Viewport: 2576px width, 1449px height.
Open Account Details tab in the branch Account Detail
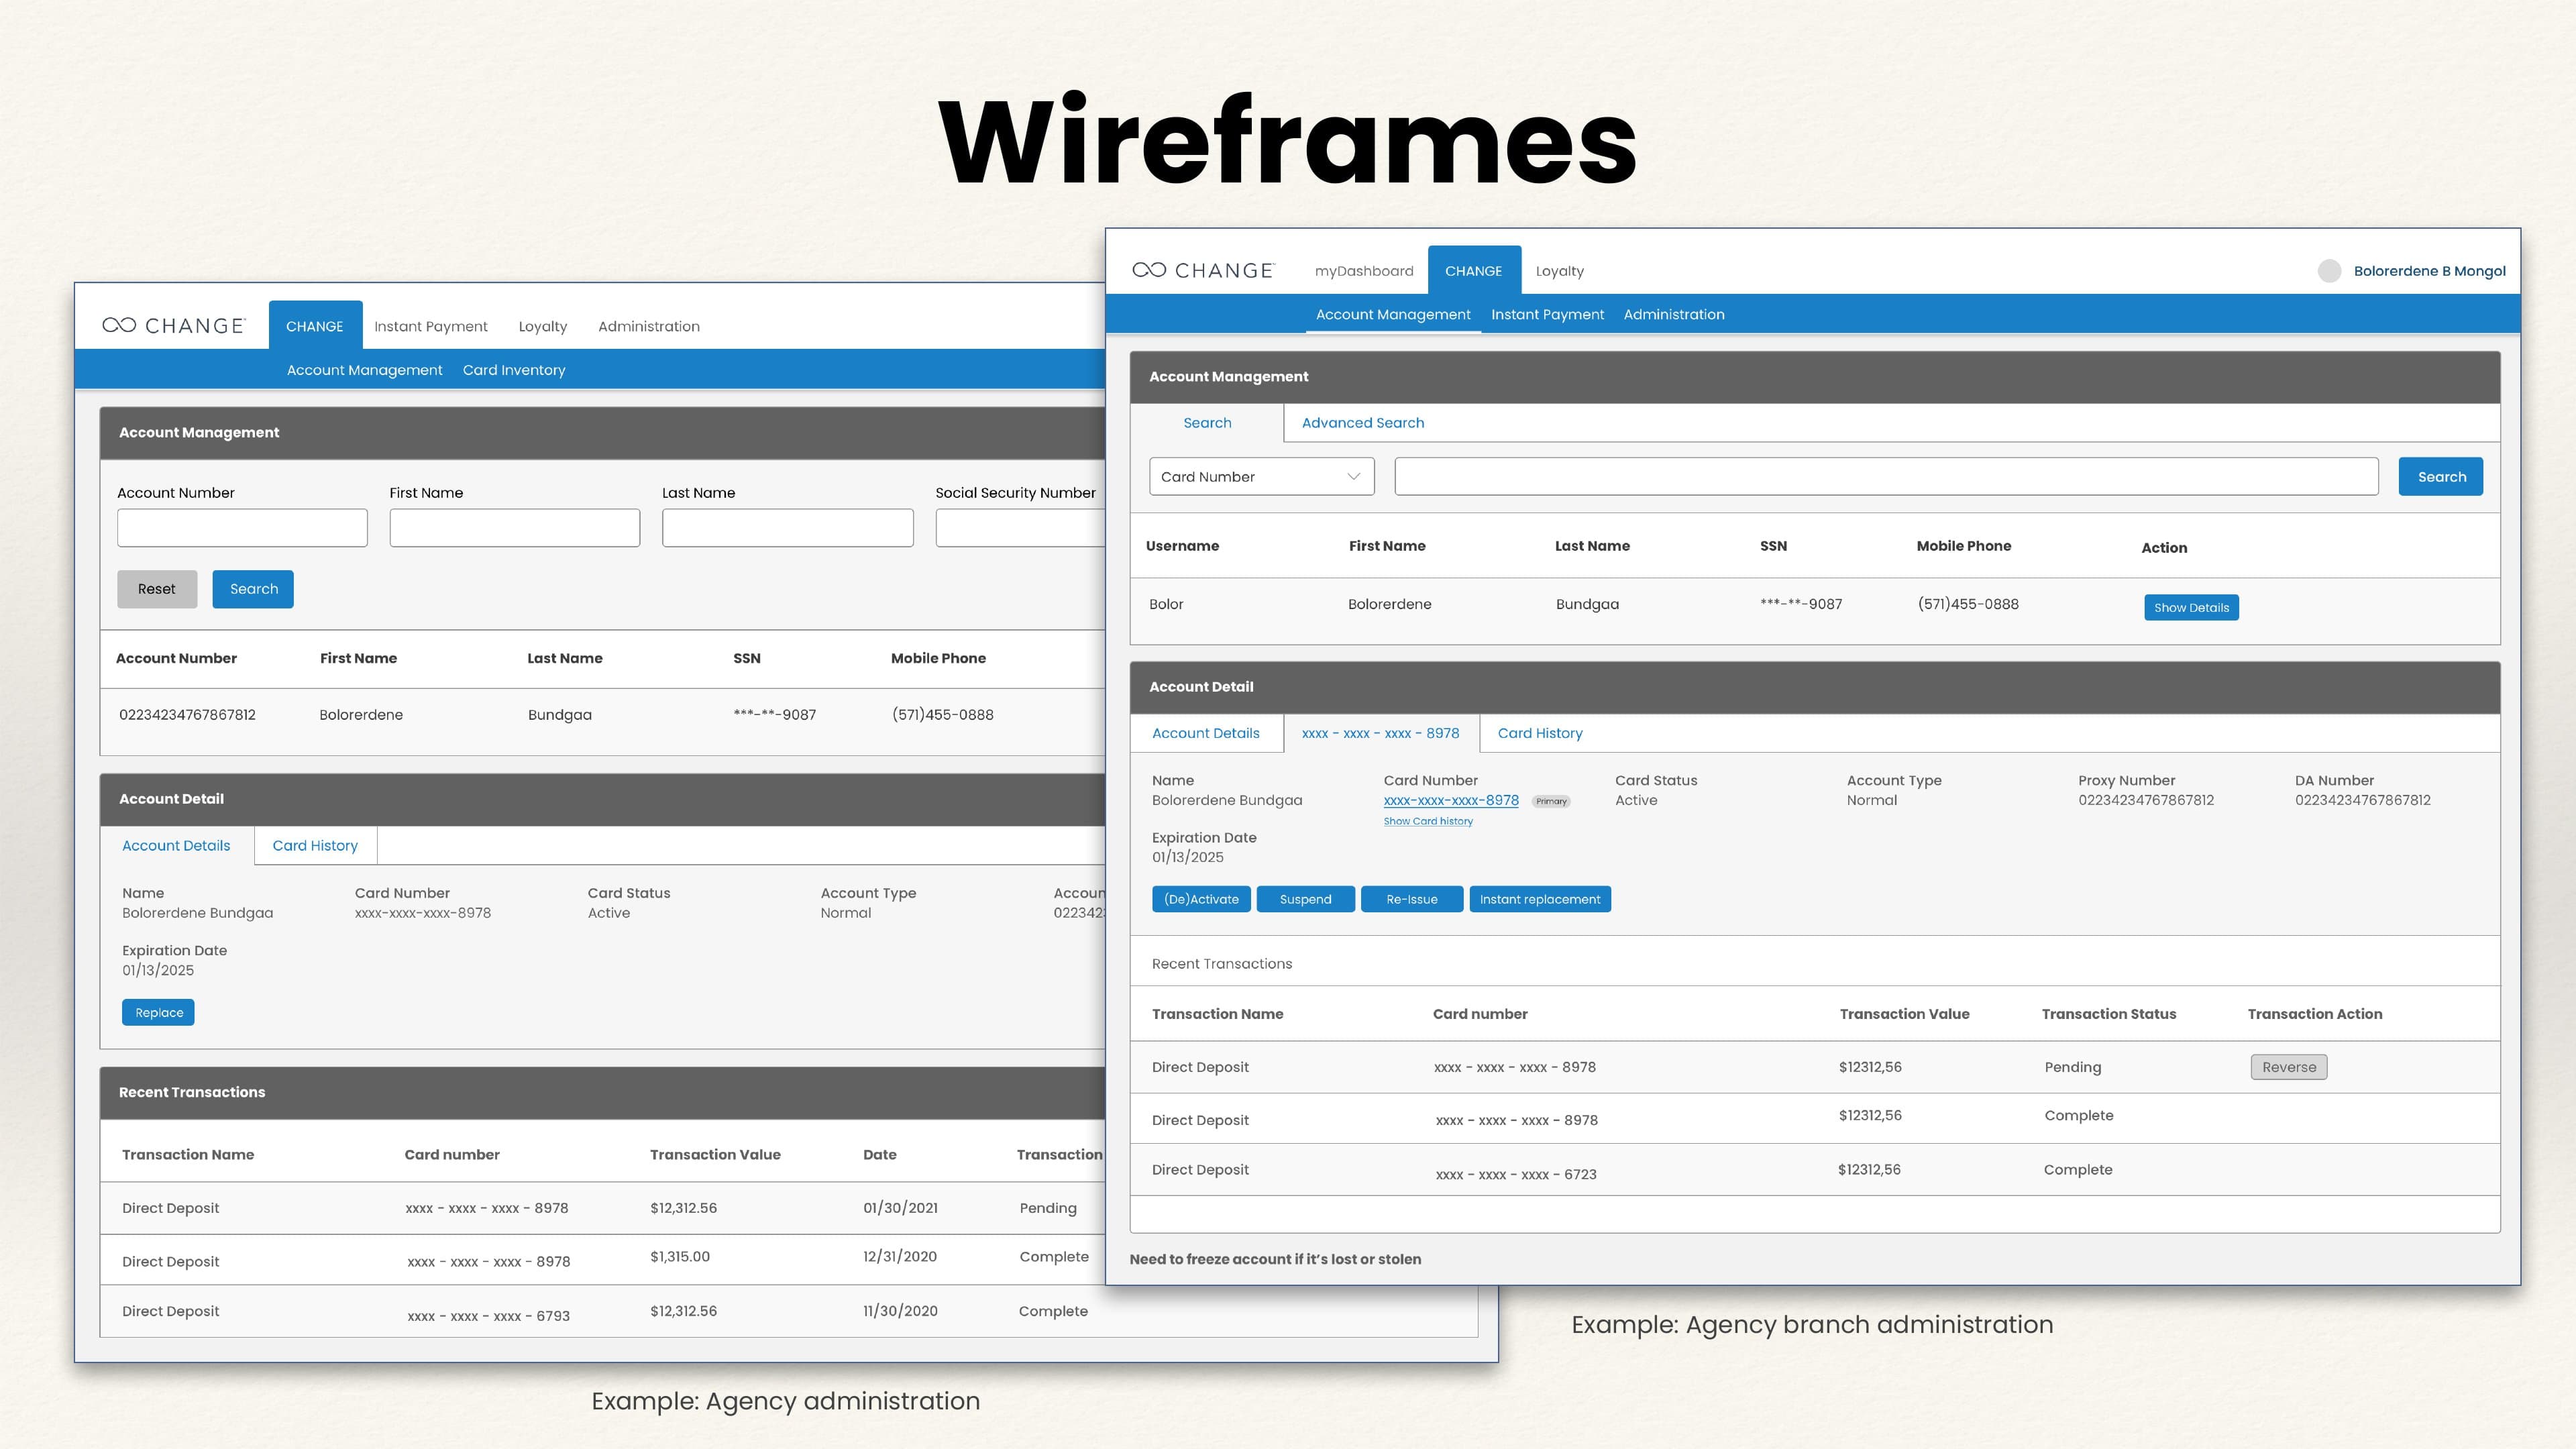[x=1206, y=733]
